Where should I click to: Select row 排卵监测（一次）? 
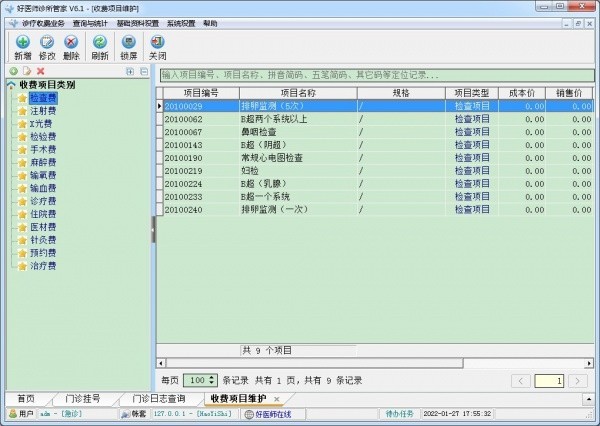375,210
